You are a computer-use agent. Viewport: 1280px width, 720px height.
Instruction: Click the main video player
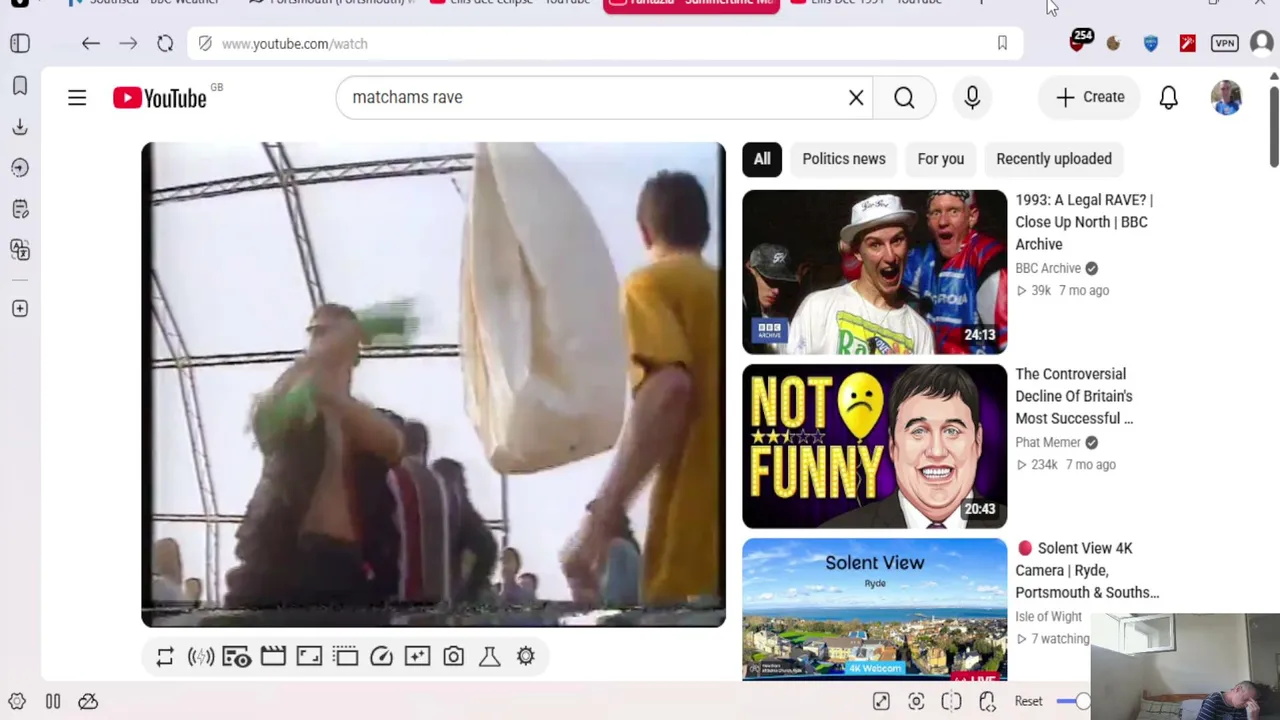coord(434,385)
